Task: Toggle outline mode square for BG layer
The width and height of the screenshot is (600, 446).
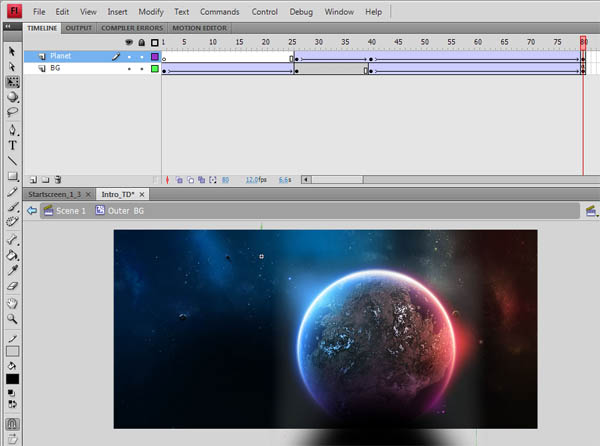Action: pyautogui.click(x=154, y=69)
